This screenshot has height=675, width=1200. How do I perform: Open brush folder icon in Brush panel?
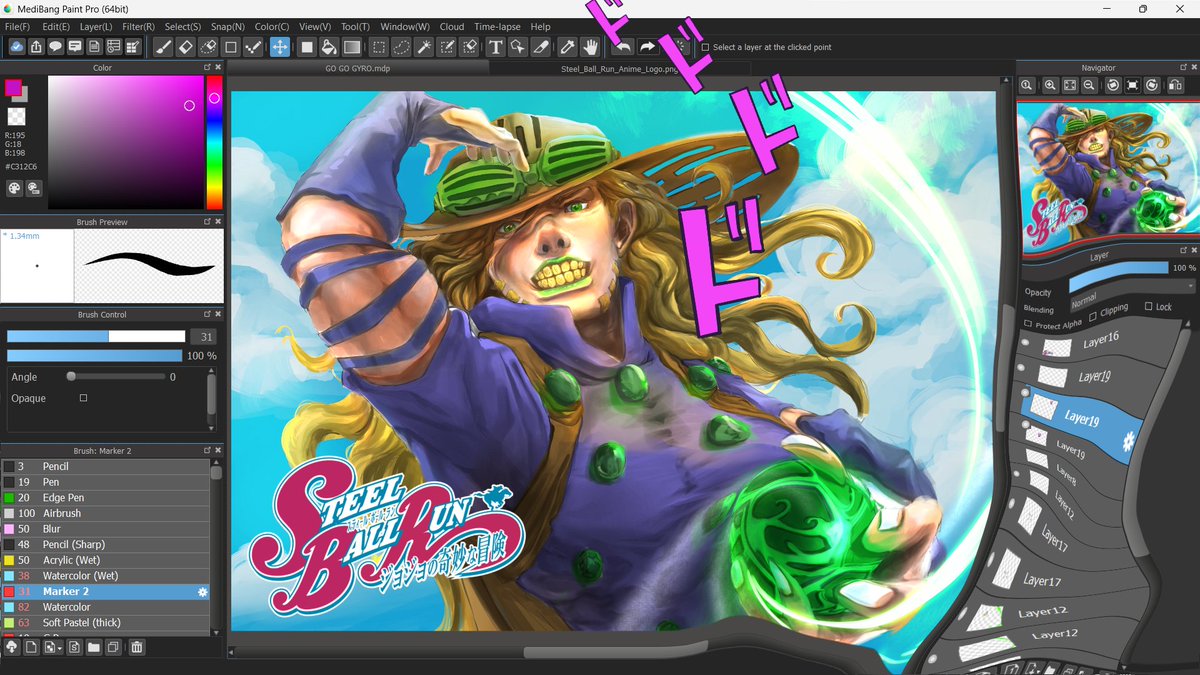pyautogui.click(x=93, y=648)
